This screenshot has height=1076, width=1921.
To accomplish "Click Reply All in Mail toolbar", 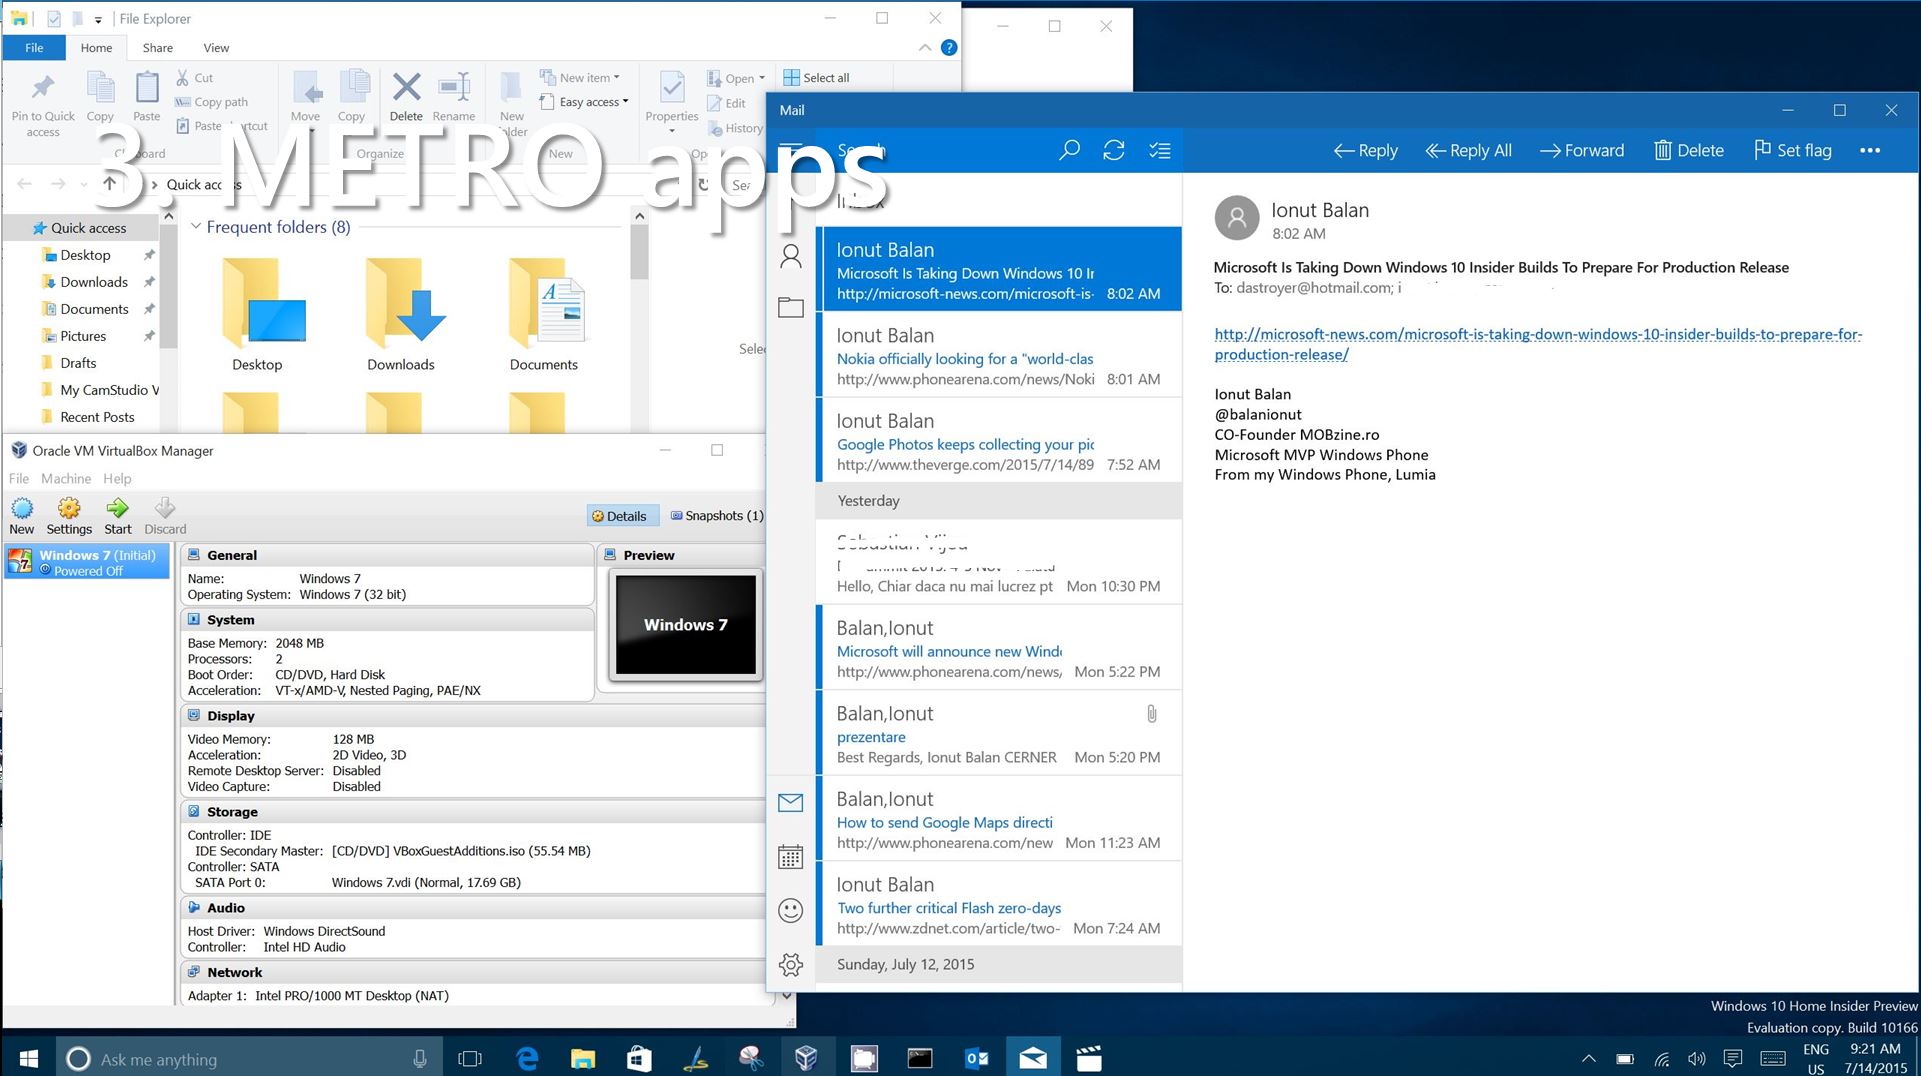I will [x=1468, y=150].
